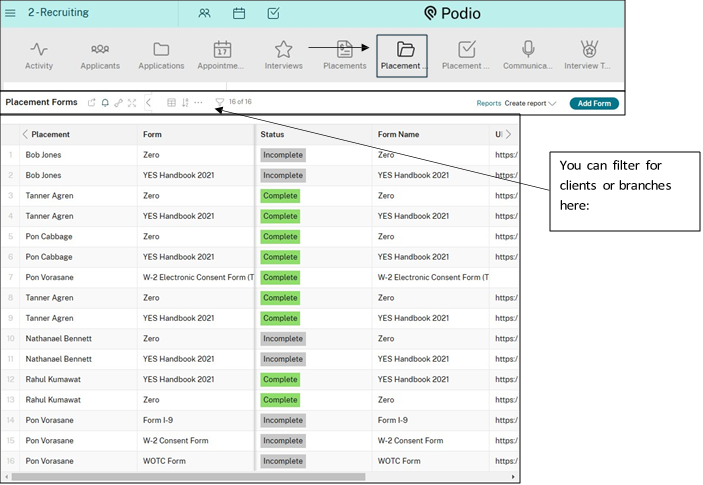Select the highlighted Placement Forms app tile
Screen dimensions: 703x485
point(402,56)
